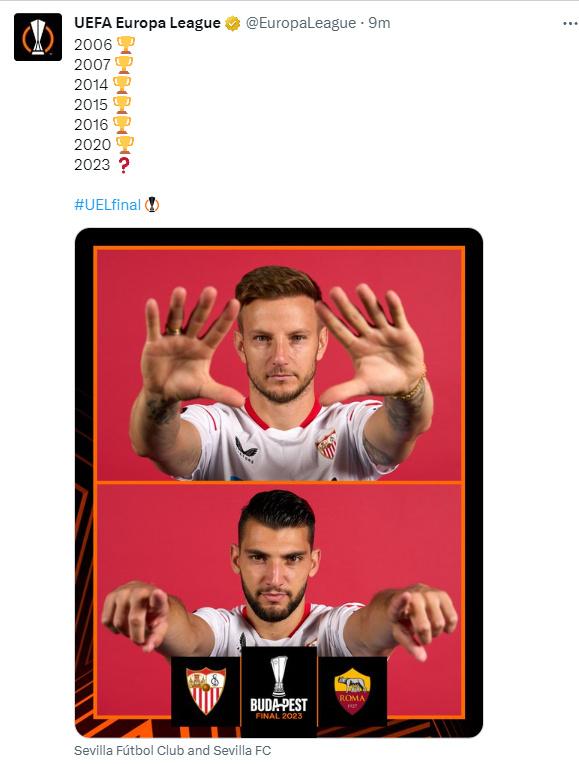Click the UEFA Europa League display name
Screen dimensions: 579x764
[147, 23]
